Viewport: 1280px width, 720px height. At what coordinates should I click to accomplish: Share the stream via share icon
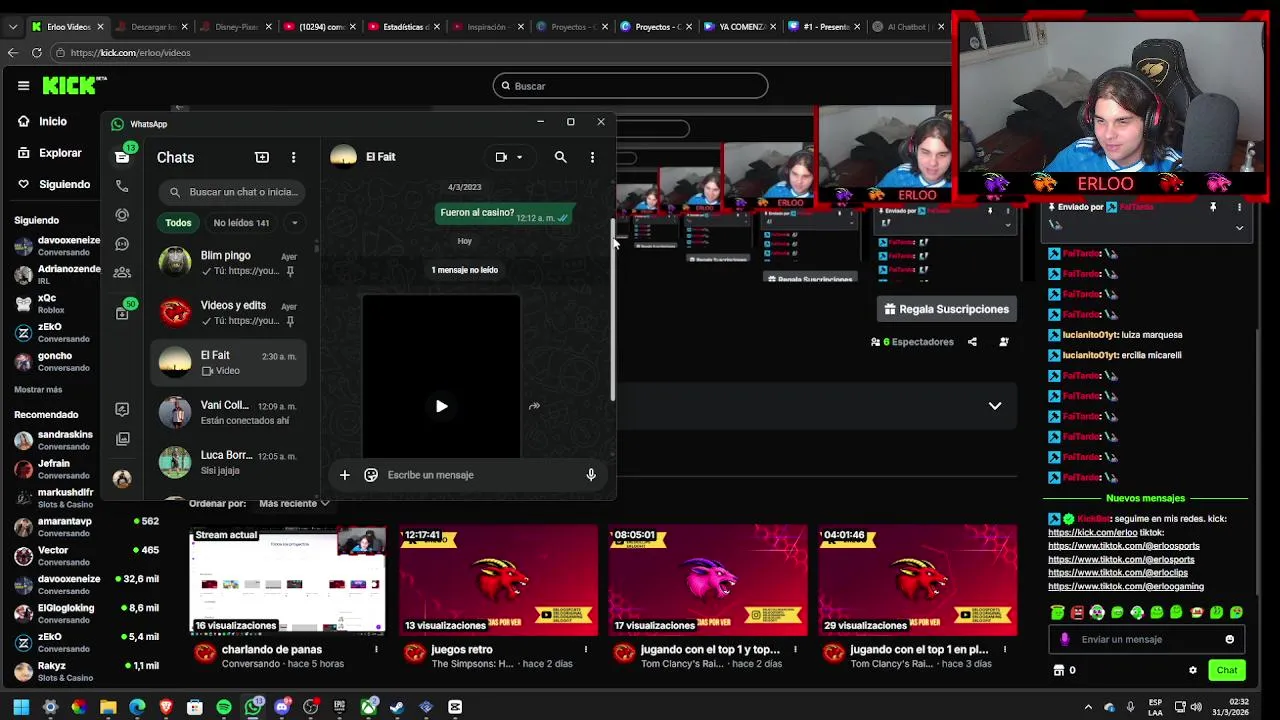(972, 342)
